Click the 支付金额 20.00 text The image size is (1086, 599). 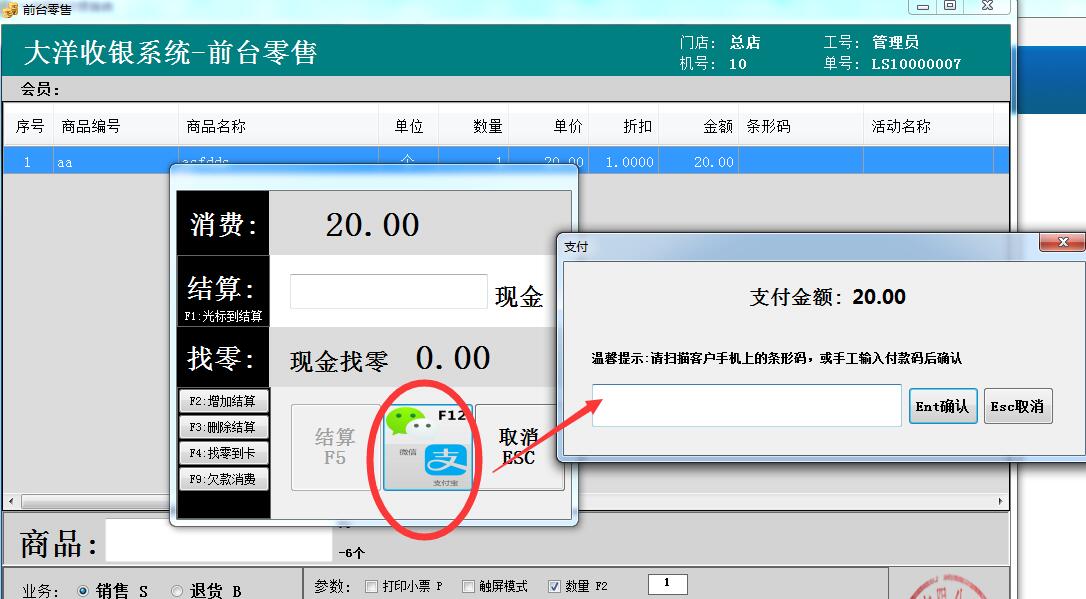pyautogui.click(x=828, y=297)
